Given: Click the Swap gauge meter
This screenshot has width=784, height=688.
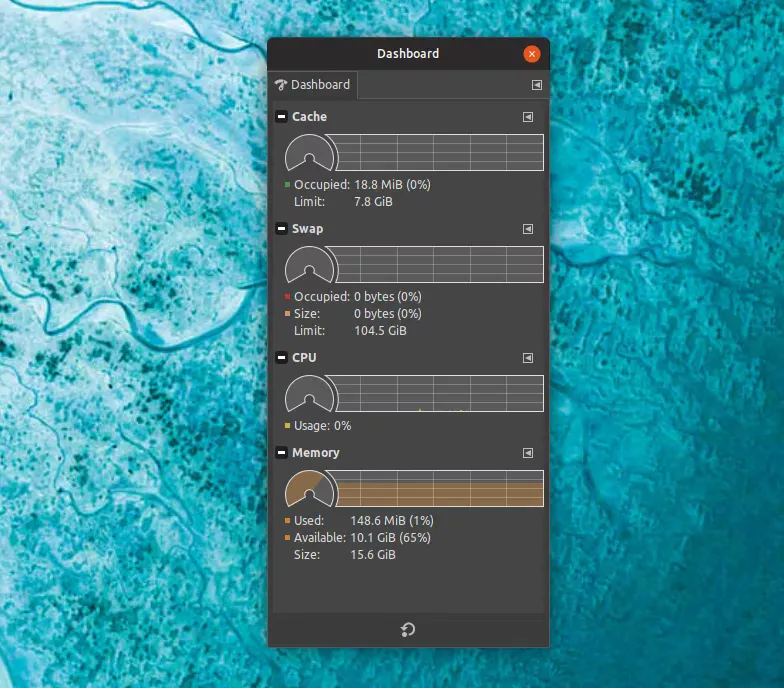Looking at the screenshot, I should point(310,264).
